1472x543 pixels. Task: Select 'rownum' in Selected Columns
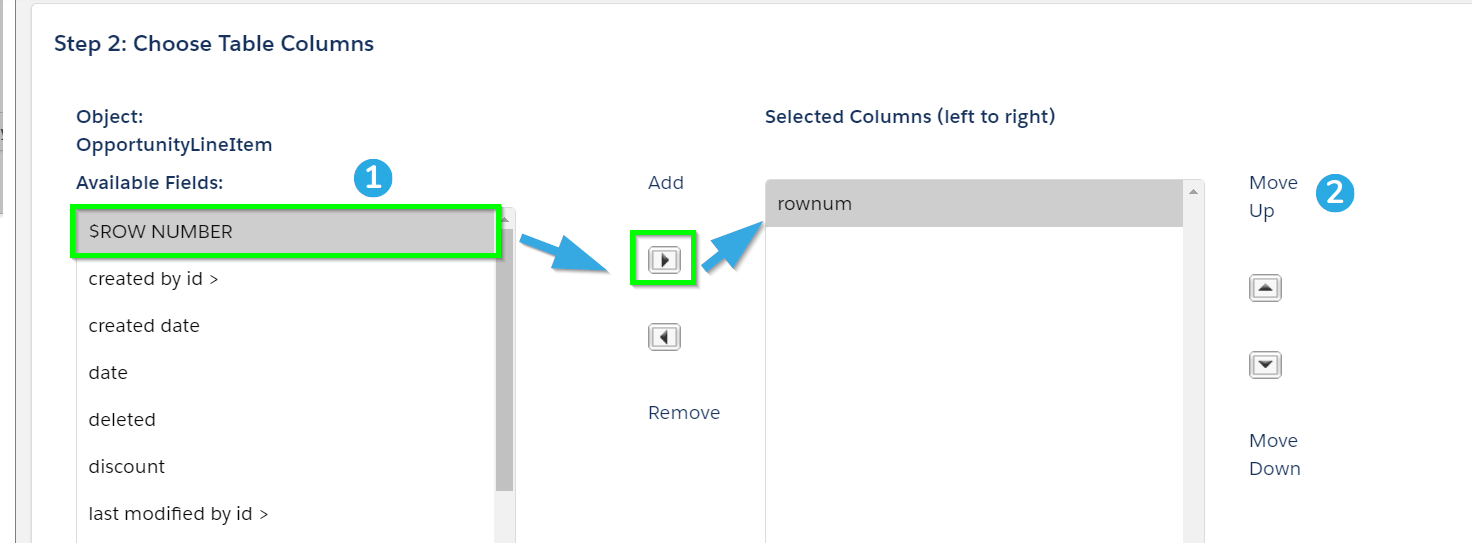click(x=974, y=204)
